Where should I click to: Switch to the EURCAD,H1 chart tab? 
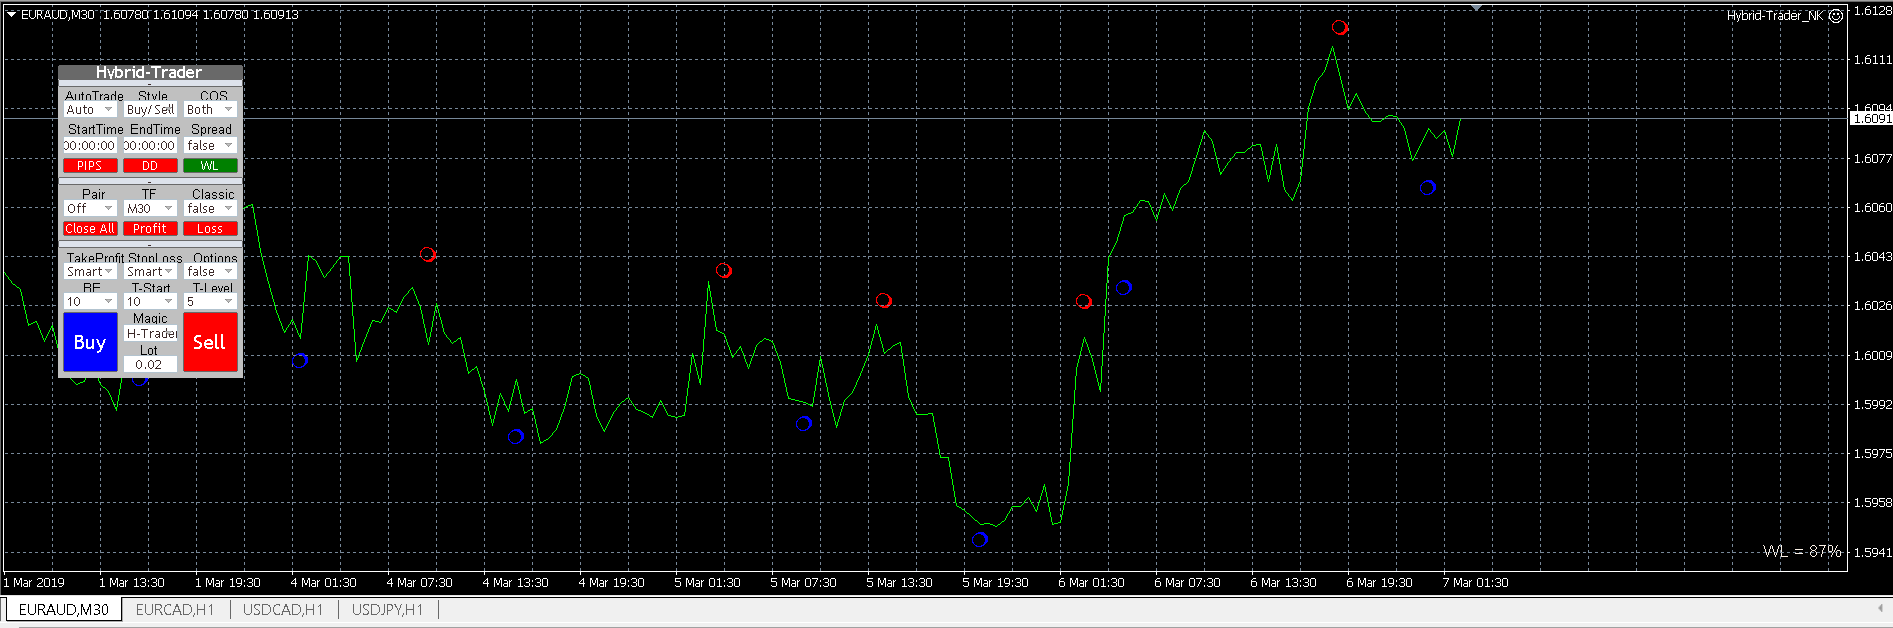[175, 609]
